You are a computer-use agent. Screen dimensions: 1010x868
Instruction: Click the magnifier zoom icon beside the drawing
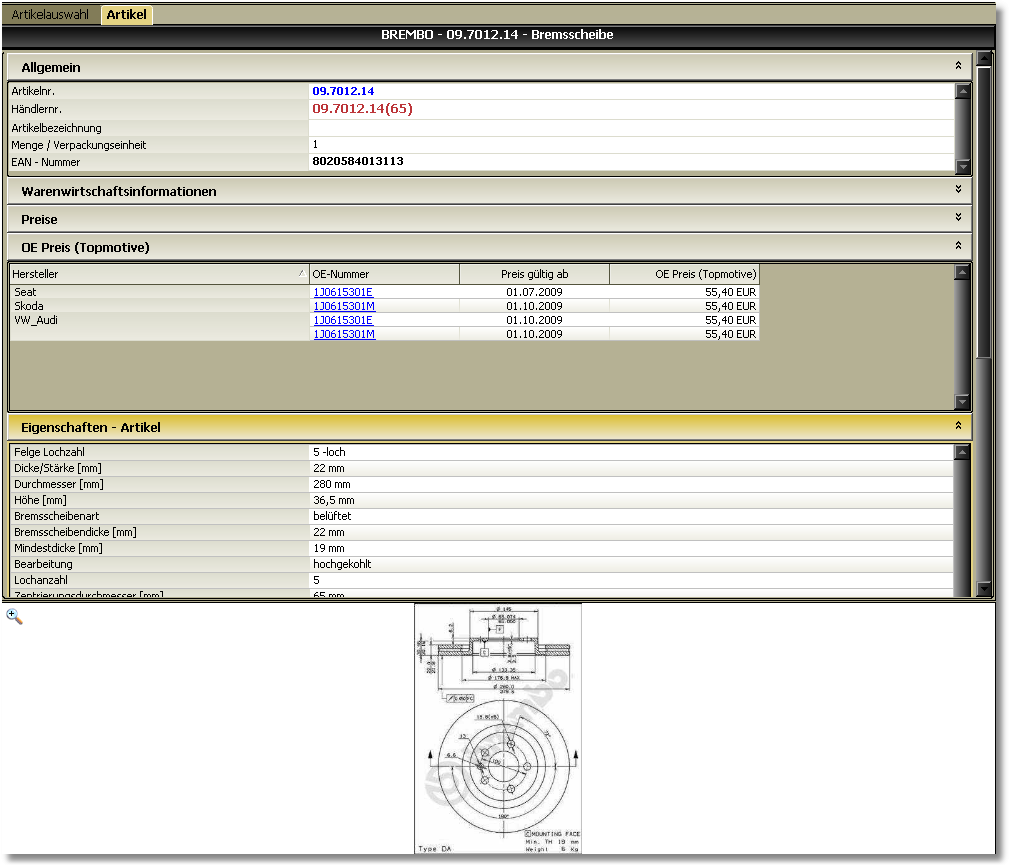tap(14, 616)
